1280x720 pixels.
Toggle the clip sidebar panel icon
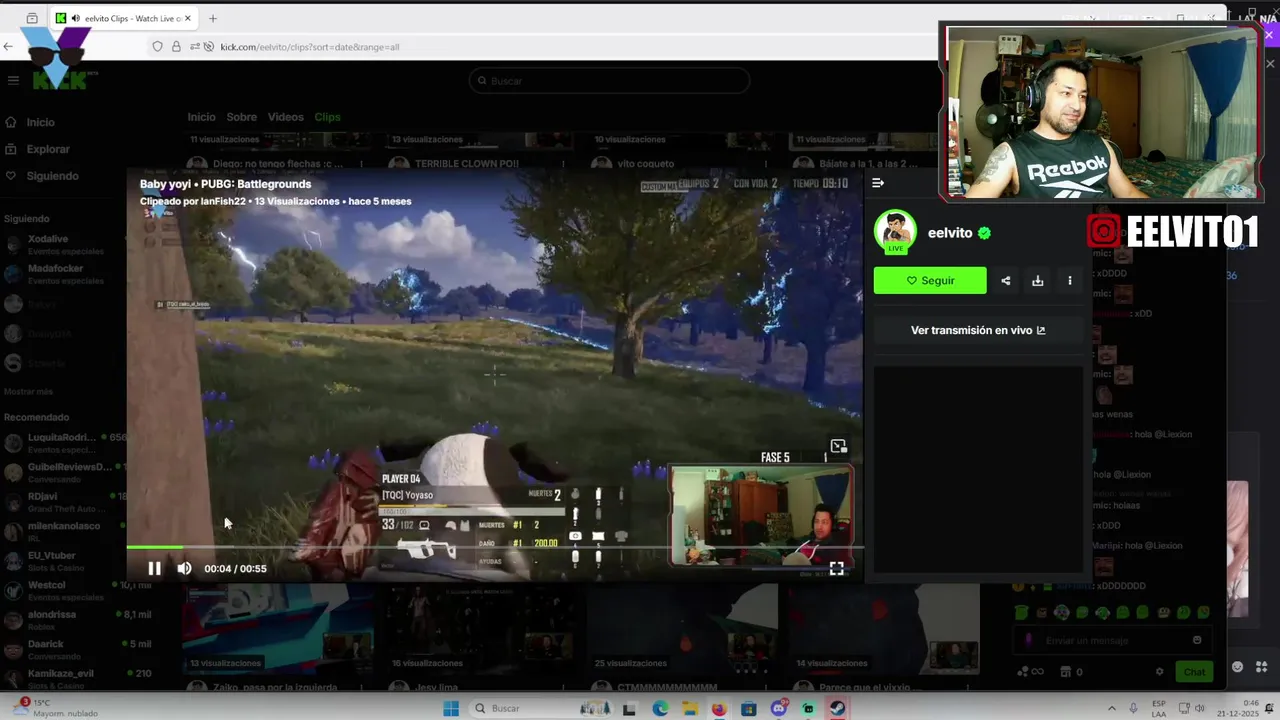pos(878,183)
